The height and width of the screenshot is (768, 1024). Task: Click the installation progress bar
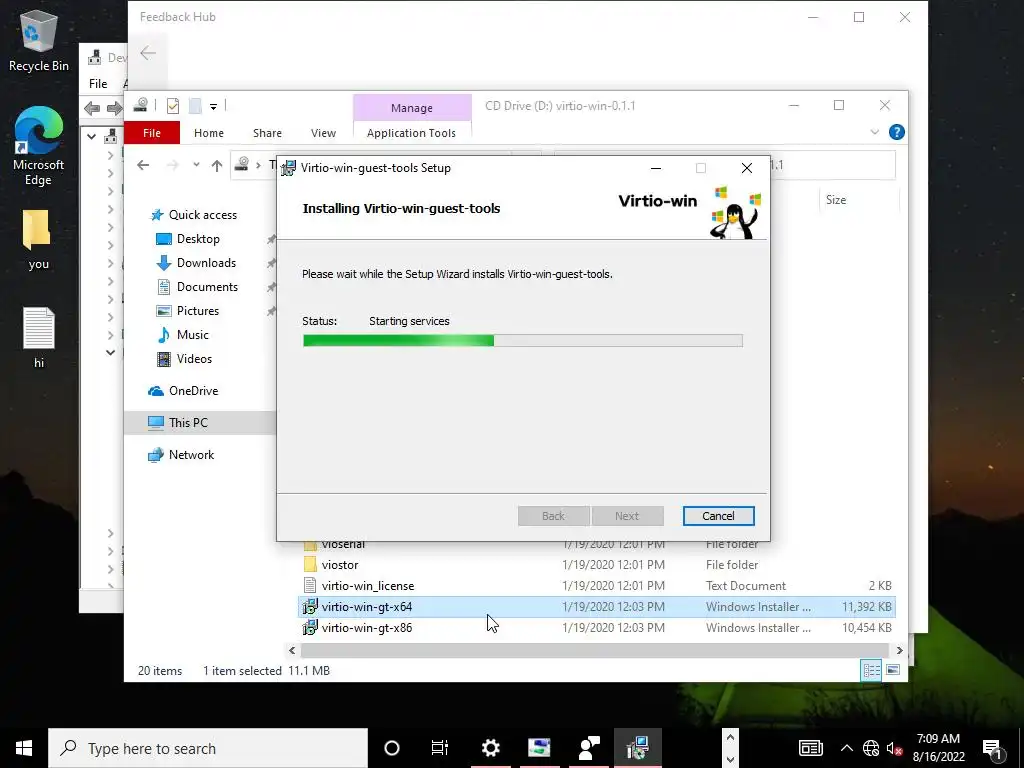pyautogui.click(x=522, y=340)
